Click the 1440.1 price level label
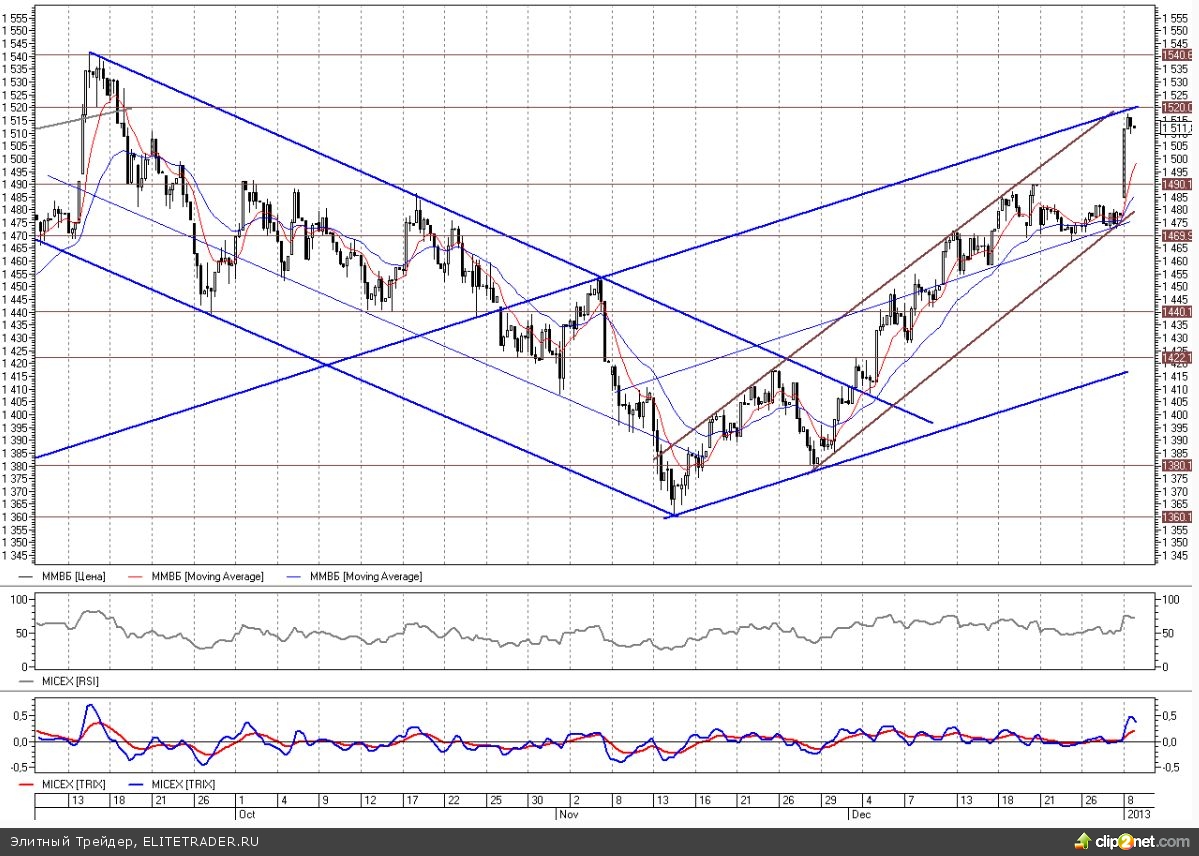1199x856 pixels. pos(1175,313)
